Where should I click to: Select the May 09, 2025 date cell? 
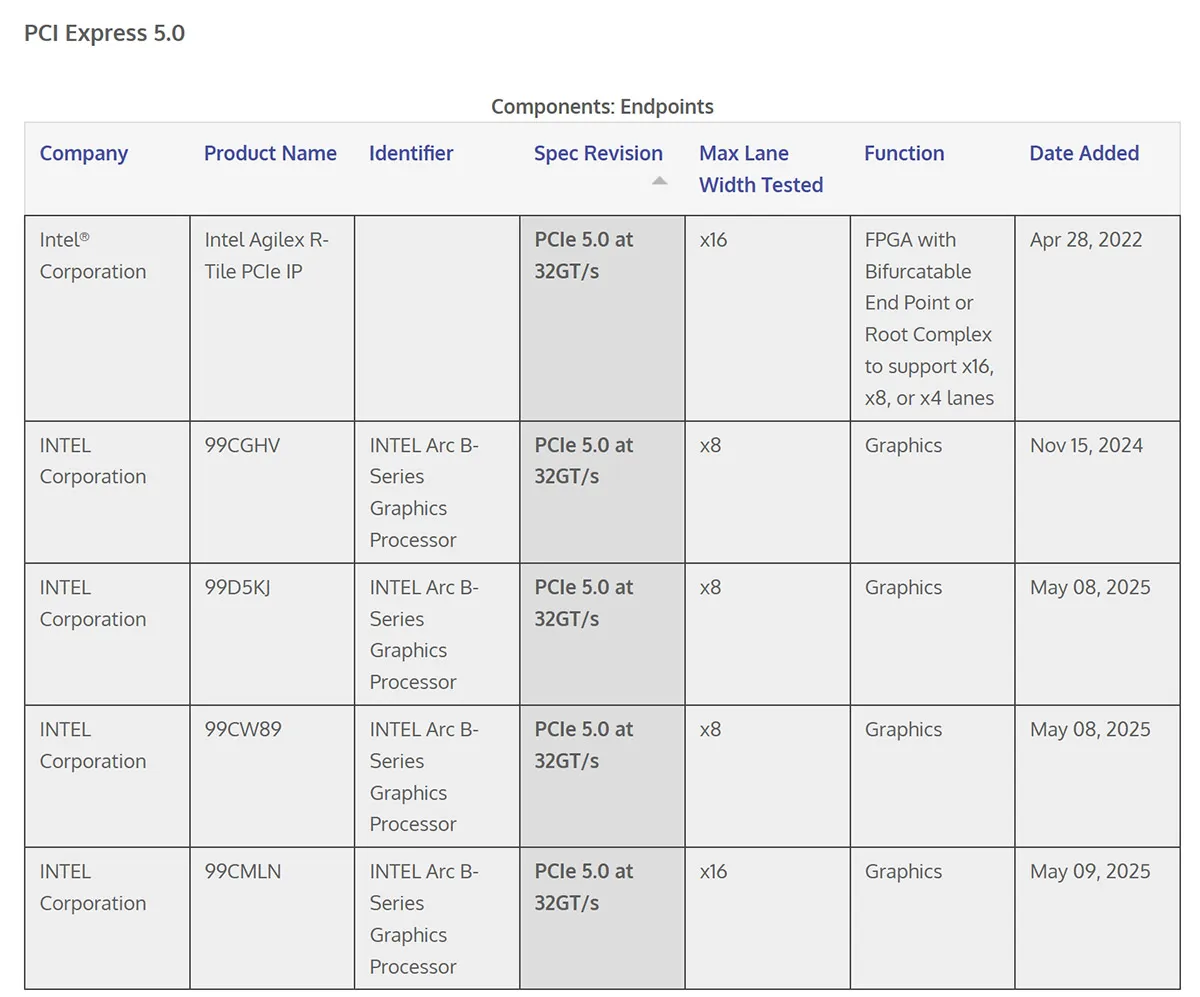tap(1097, 918)
